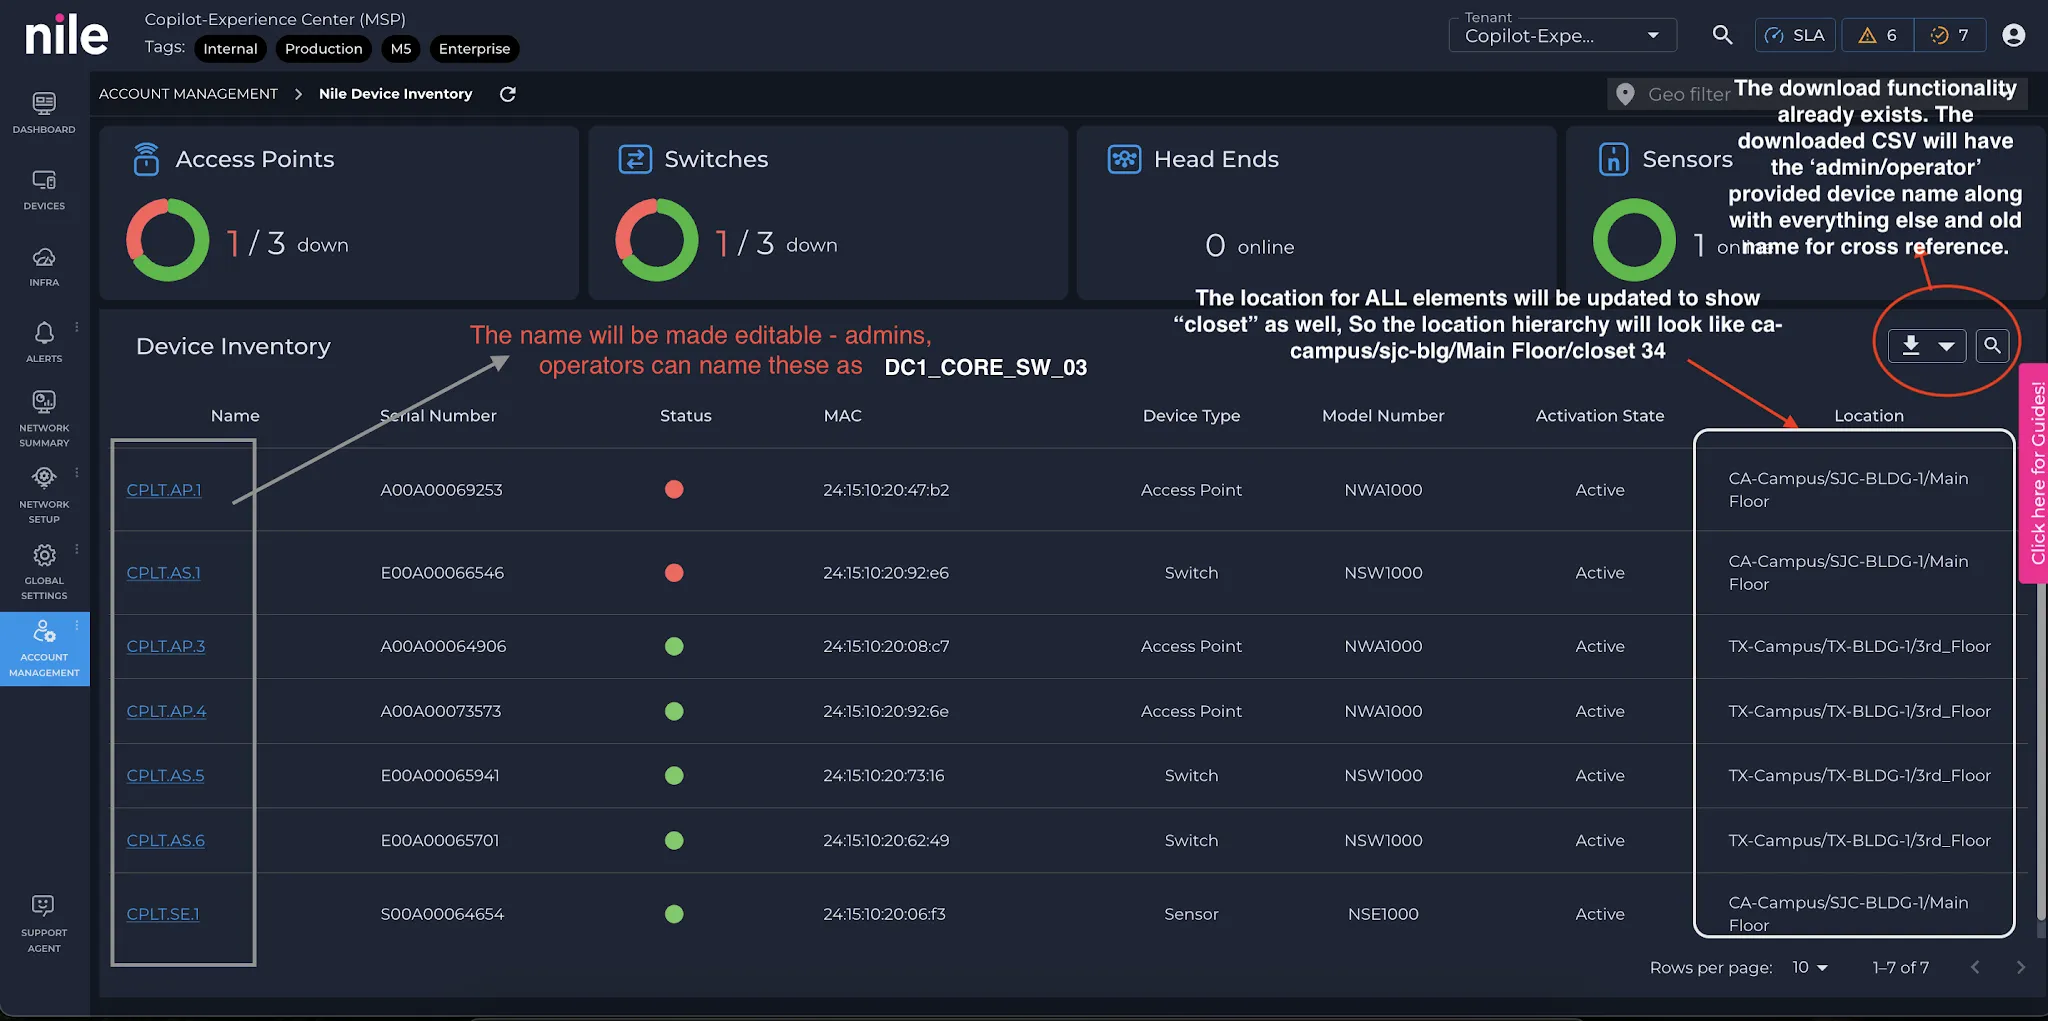Viewport: 2048px width, 1021px height.
Task: Click the Nile logo
Action: [66, 36]
